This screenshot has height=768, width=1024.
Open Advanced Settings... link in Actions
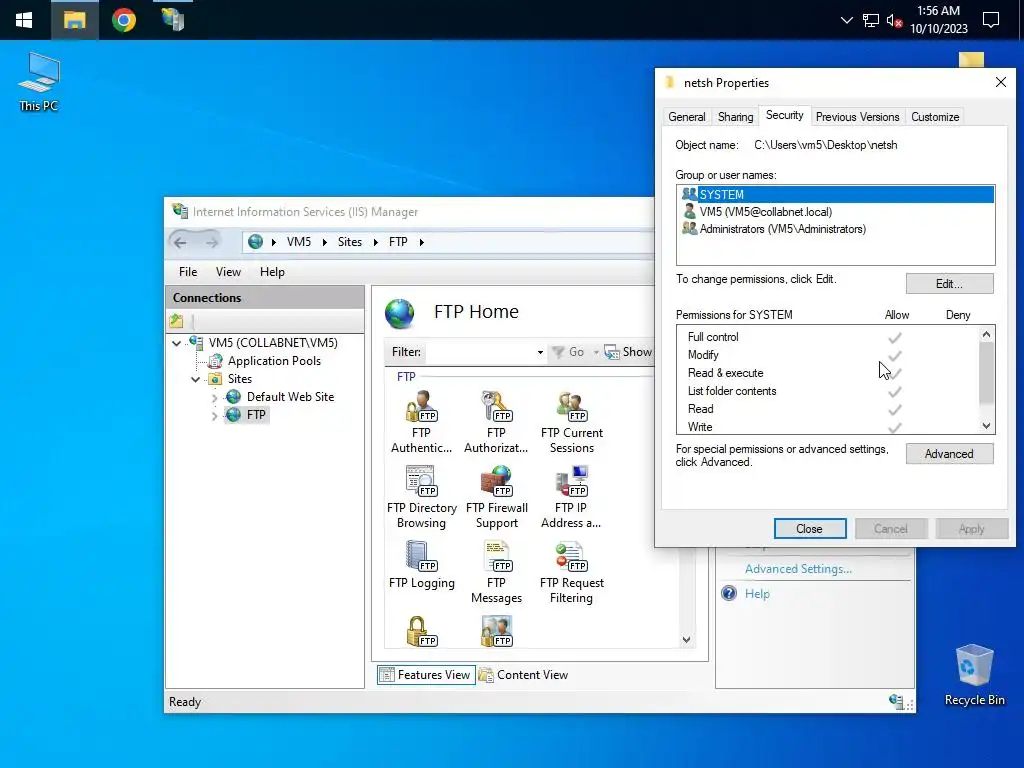coord(798,569)
